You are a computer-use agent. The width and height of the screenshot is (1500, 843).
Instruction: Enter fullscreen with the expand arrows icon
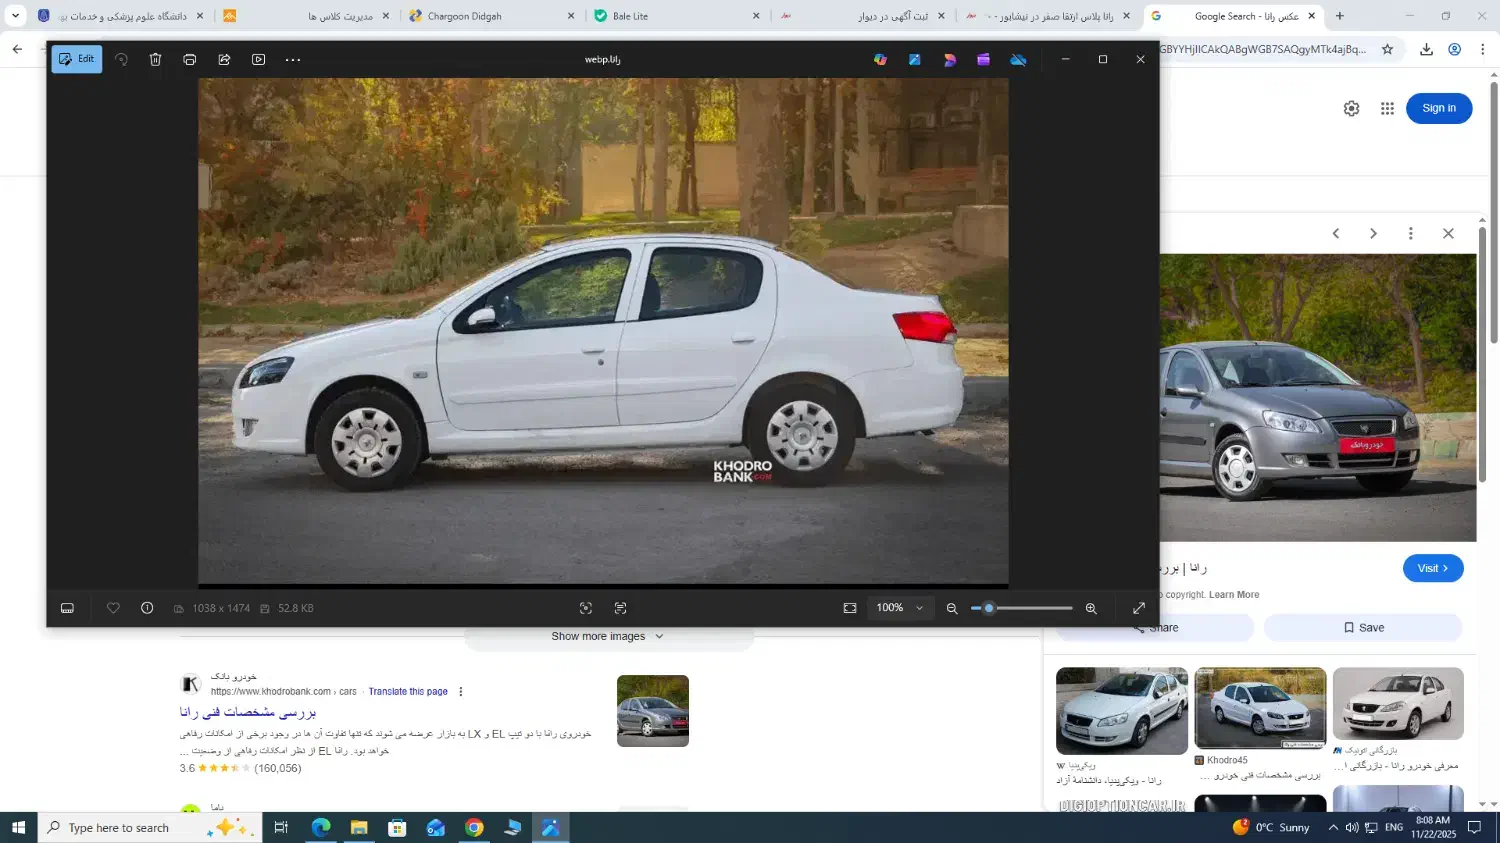(x=1138, y=608)
